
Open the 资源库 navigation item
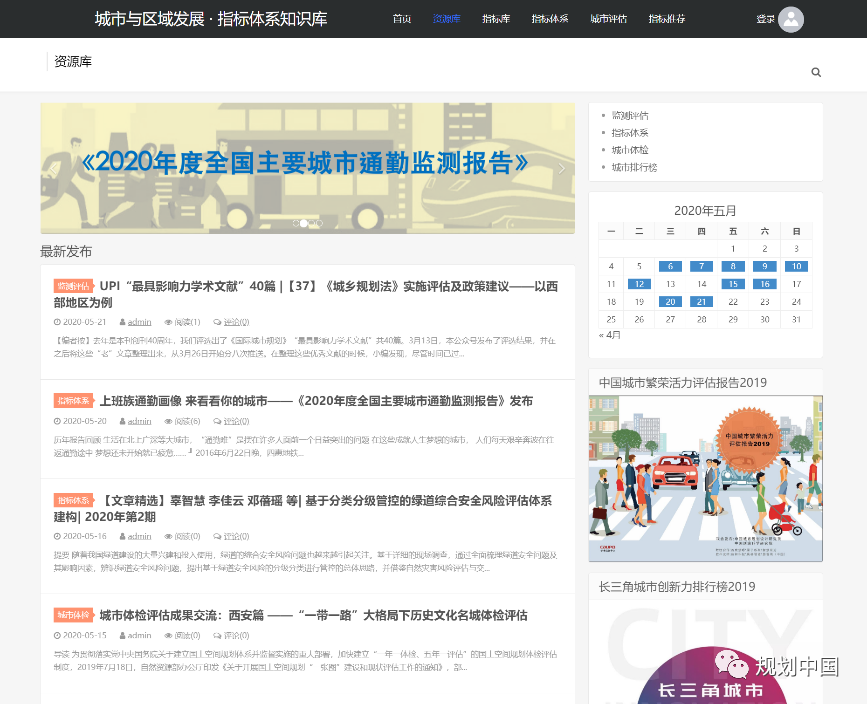click(x=446, y=19)
